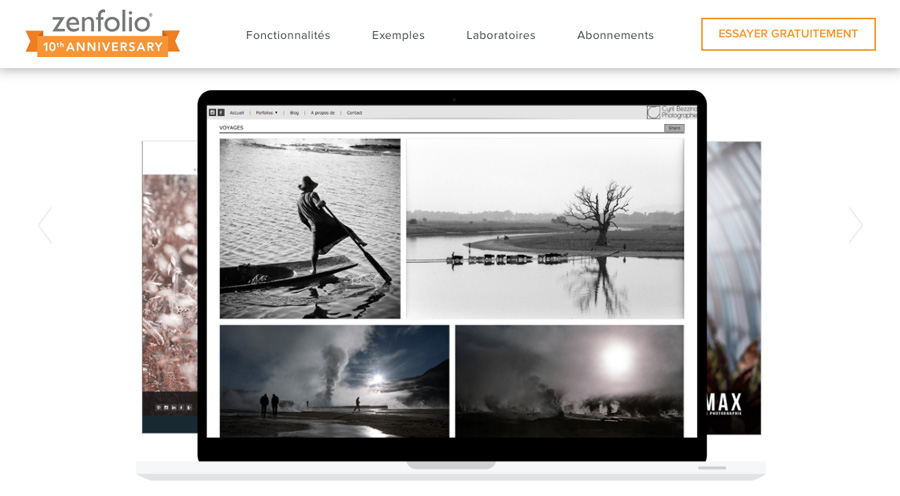Go to the Laboratoires page
900x496 pixels.
click(501, 35)
